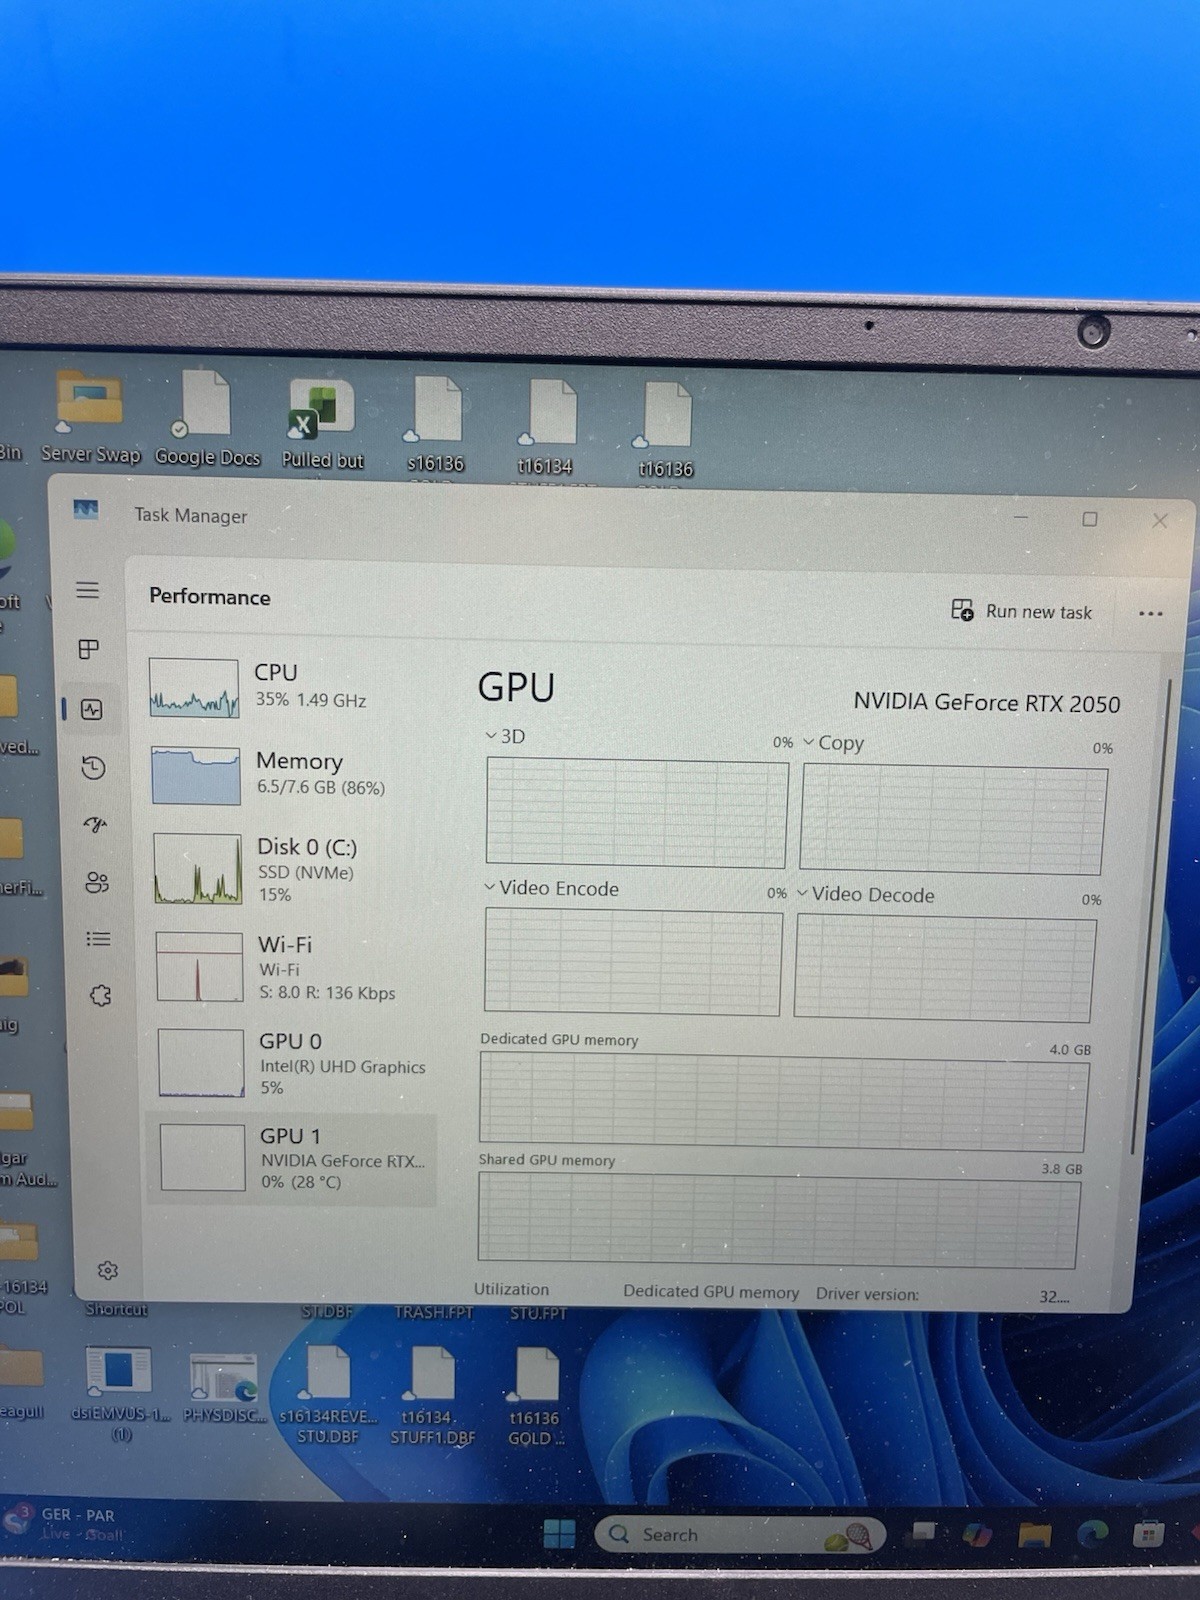The height and width of the screenshot is (1600, 1200).
Task: Select the s16136 desktop file
Action: [437, 424]
